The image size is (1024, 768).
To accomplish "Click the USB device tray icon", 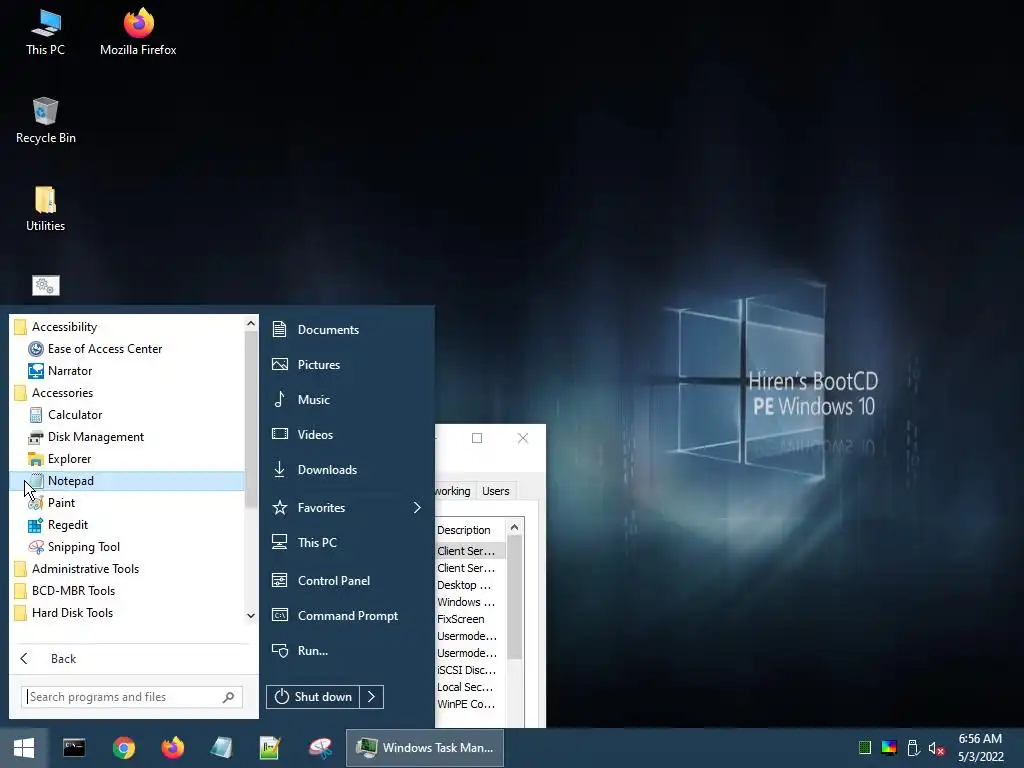I will [913, 748].
